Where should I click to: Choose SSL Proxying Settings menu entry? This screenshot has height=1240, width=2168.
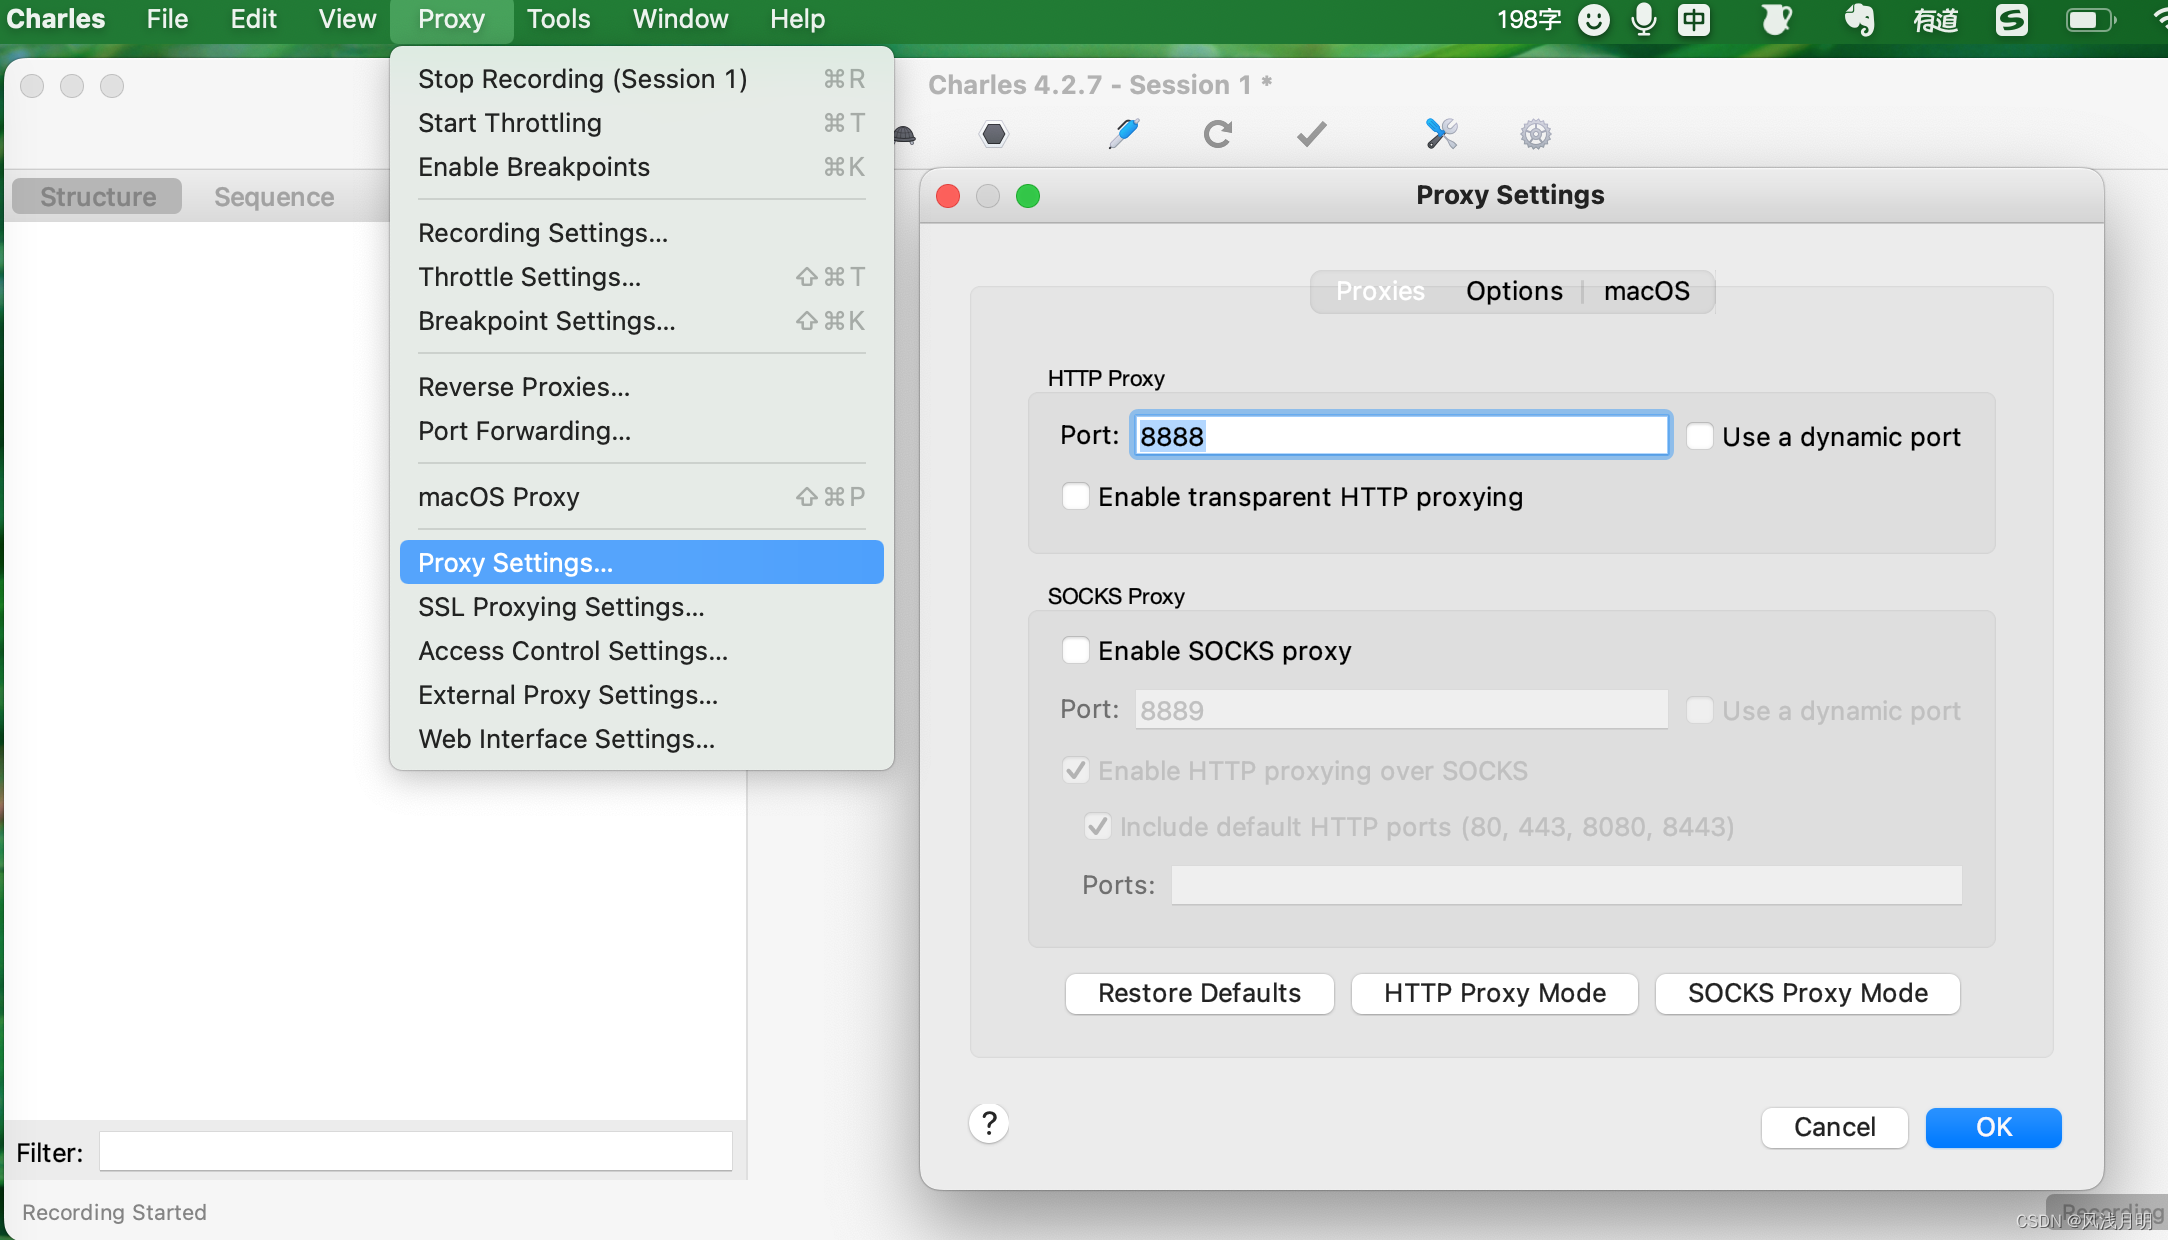[x=561, y=607]
